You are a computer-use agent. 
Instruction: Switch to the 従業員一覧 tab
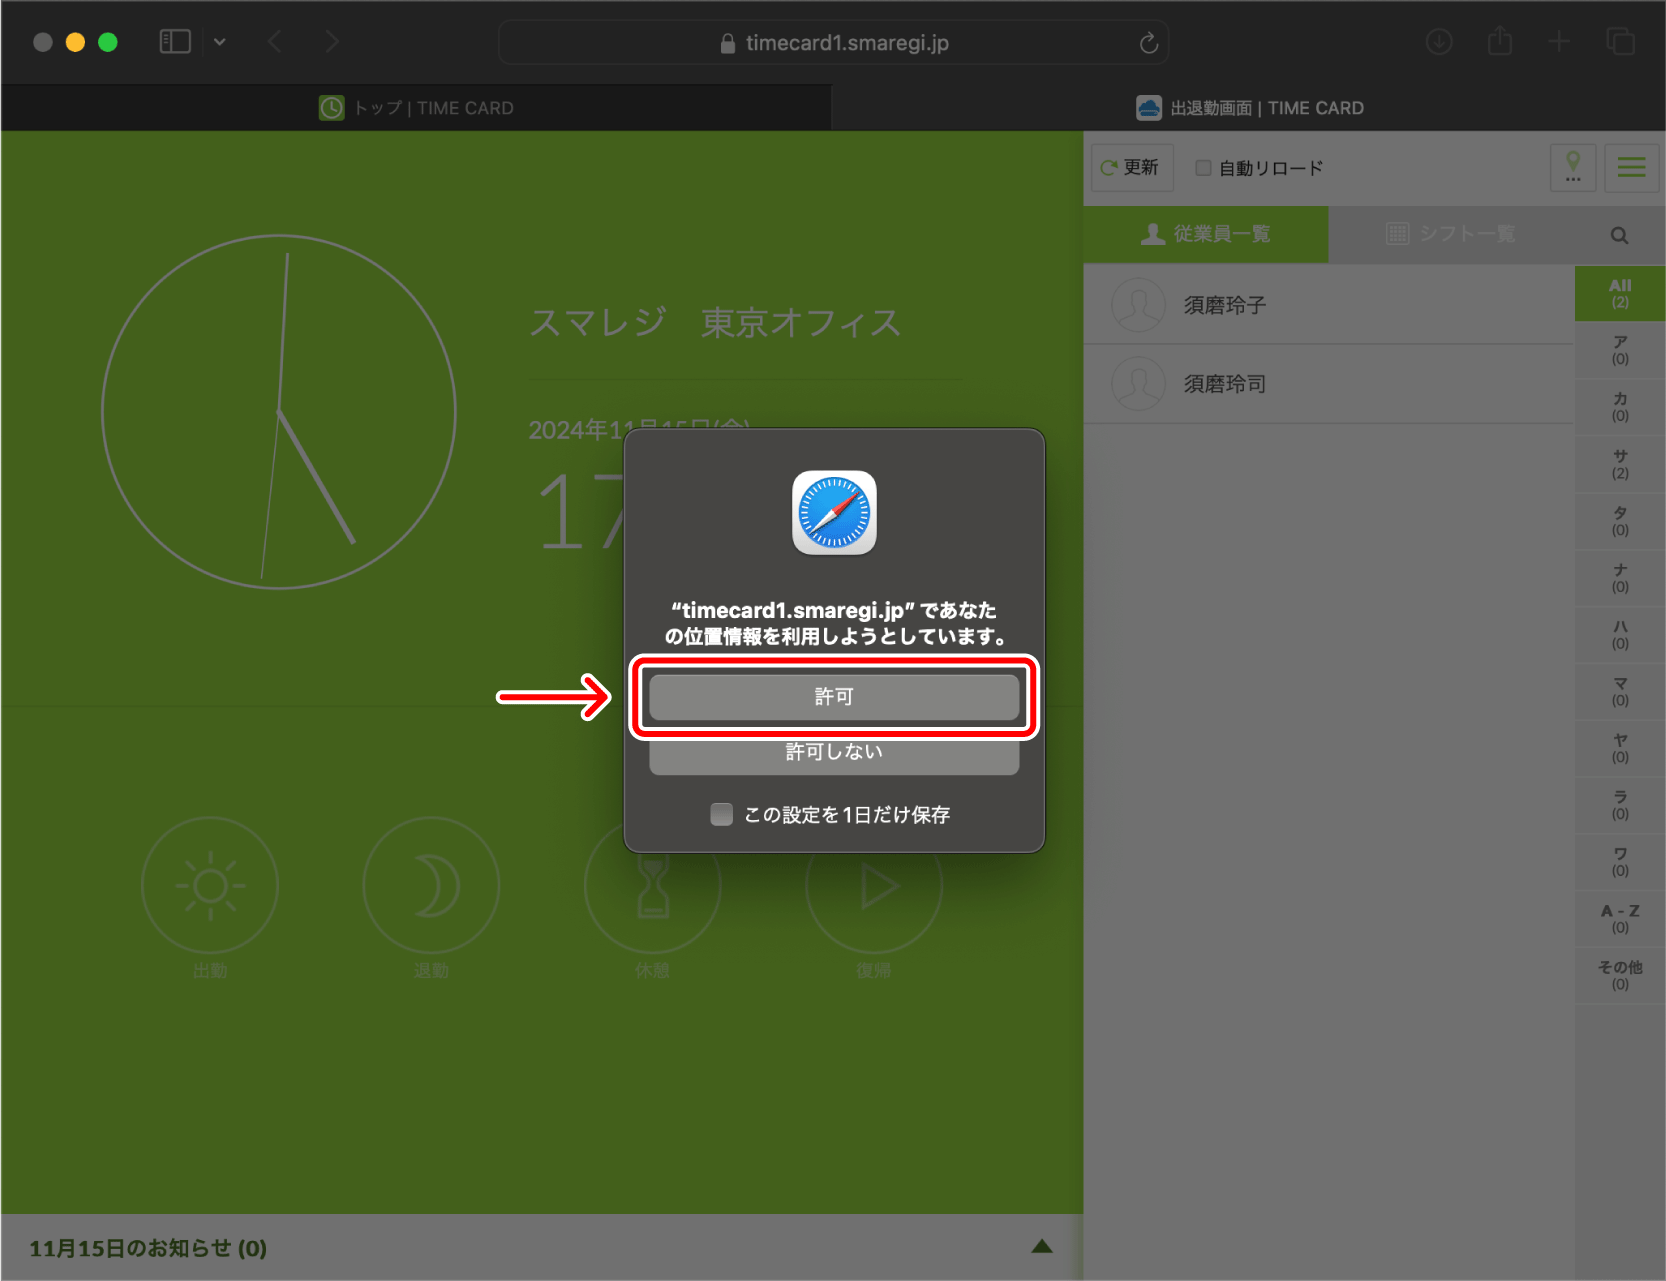[1205, 234]
